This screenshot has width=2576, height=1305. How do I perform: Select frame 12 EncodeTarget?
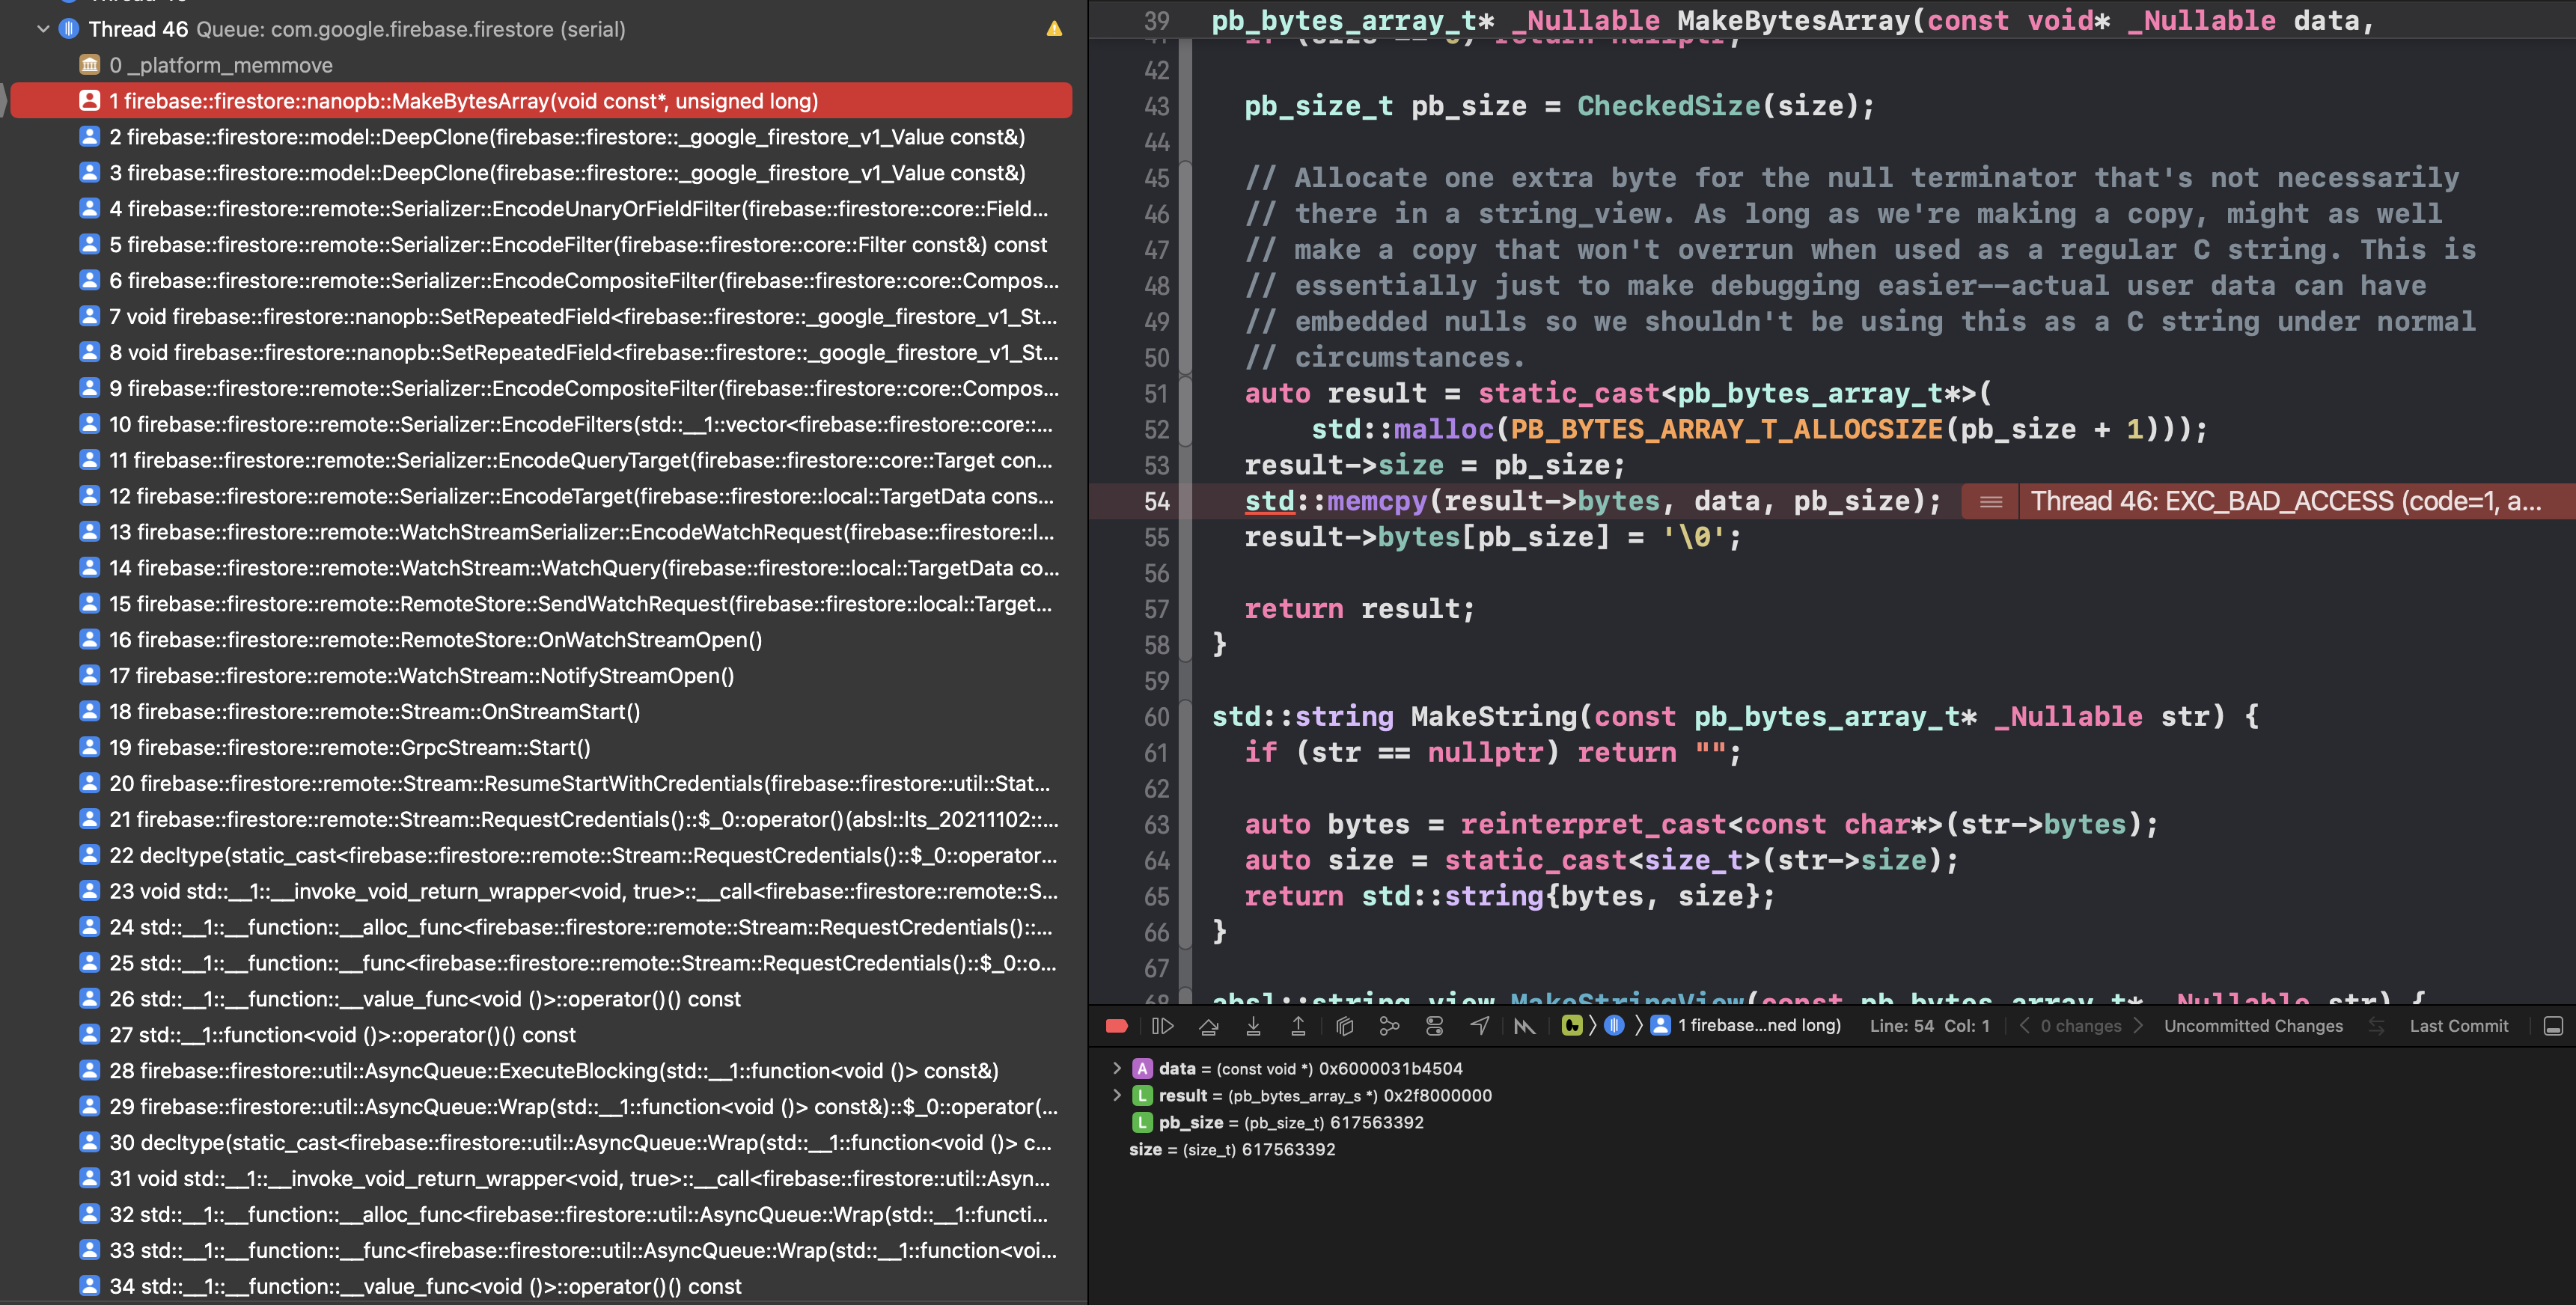540,497
